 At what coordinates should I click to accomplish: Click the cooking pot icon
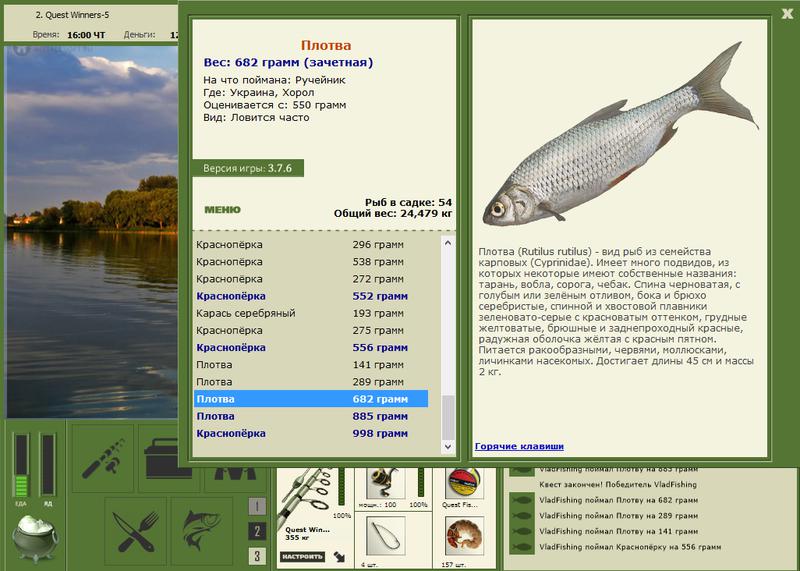(36, 537)
